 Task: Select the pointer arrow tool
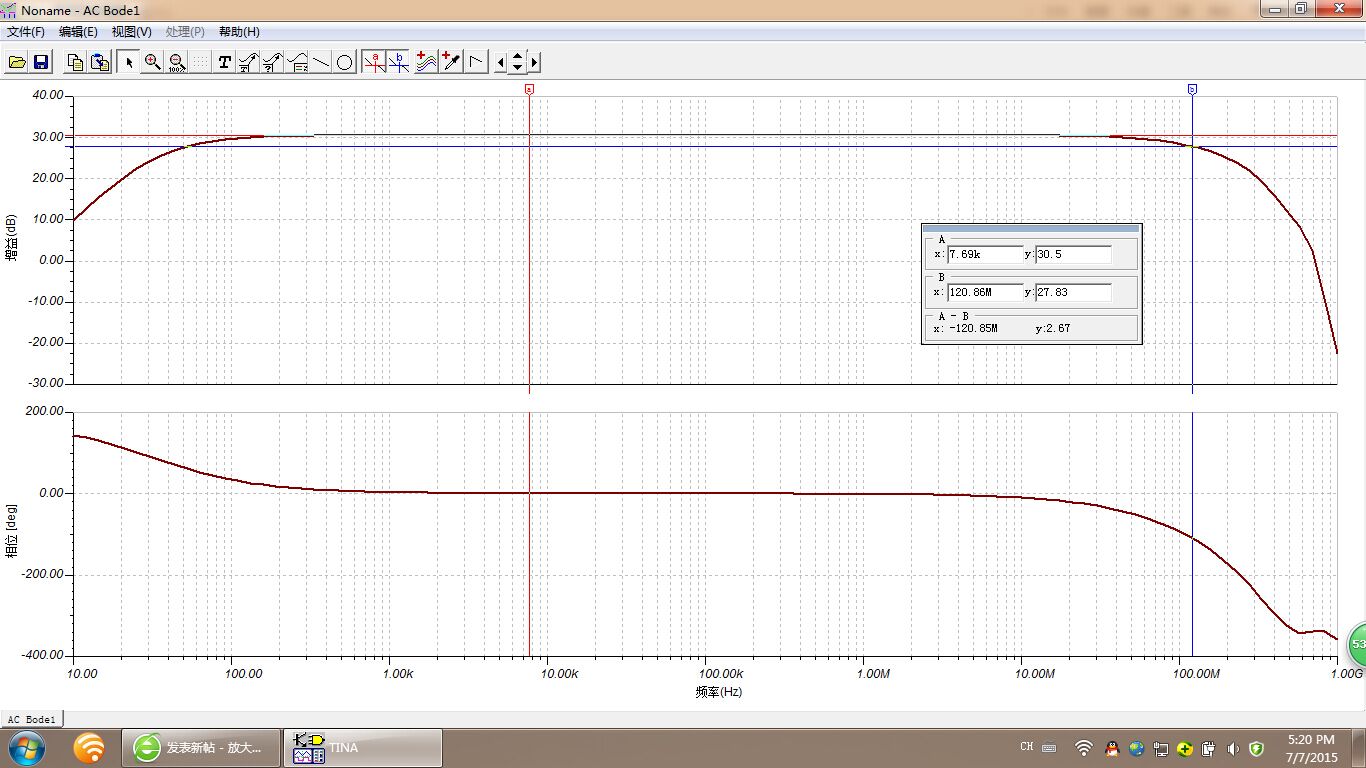click(128, 62)
